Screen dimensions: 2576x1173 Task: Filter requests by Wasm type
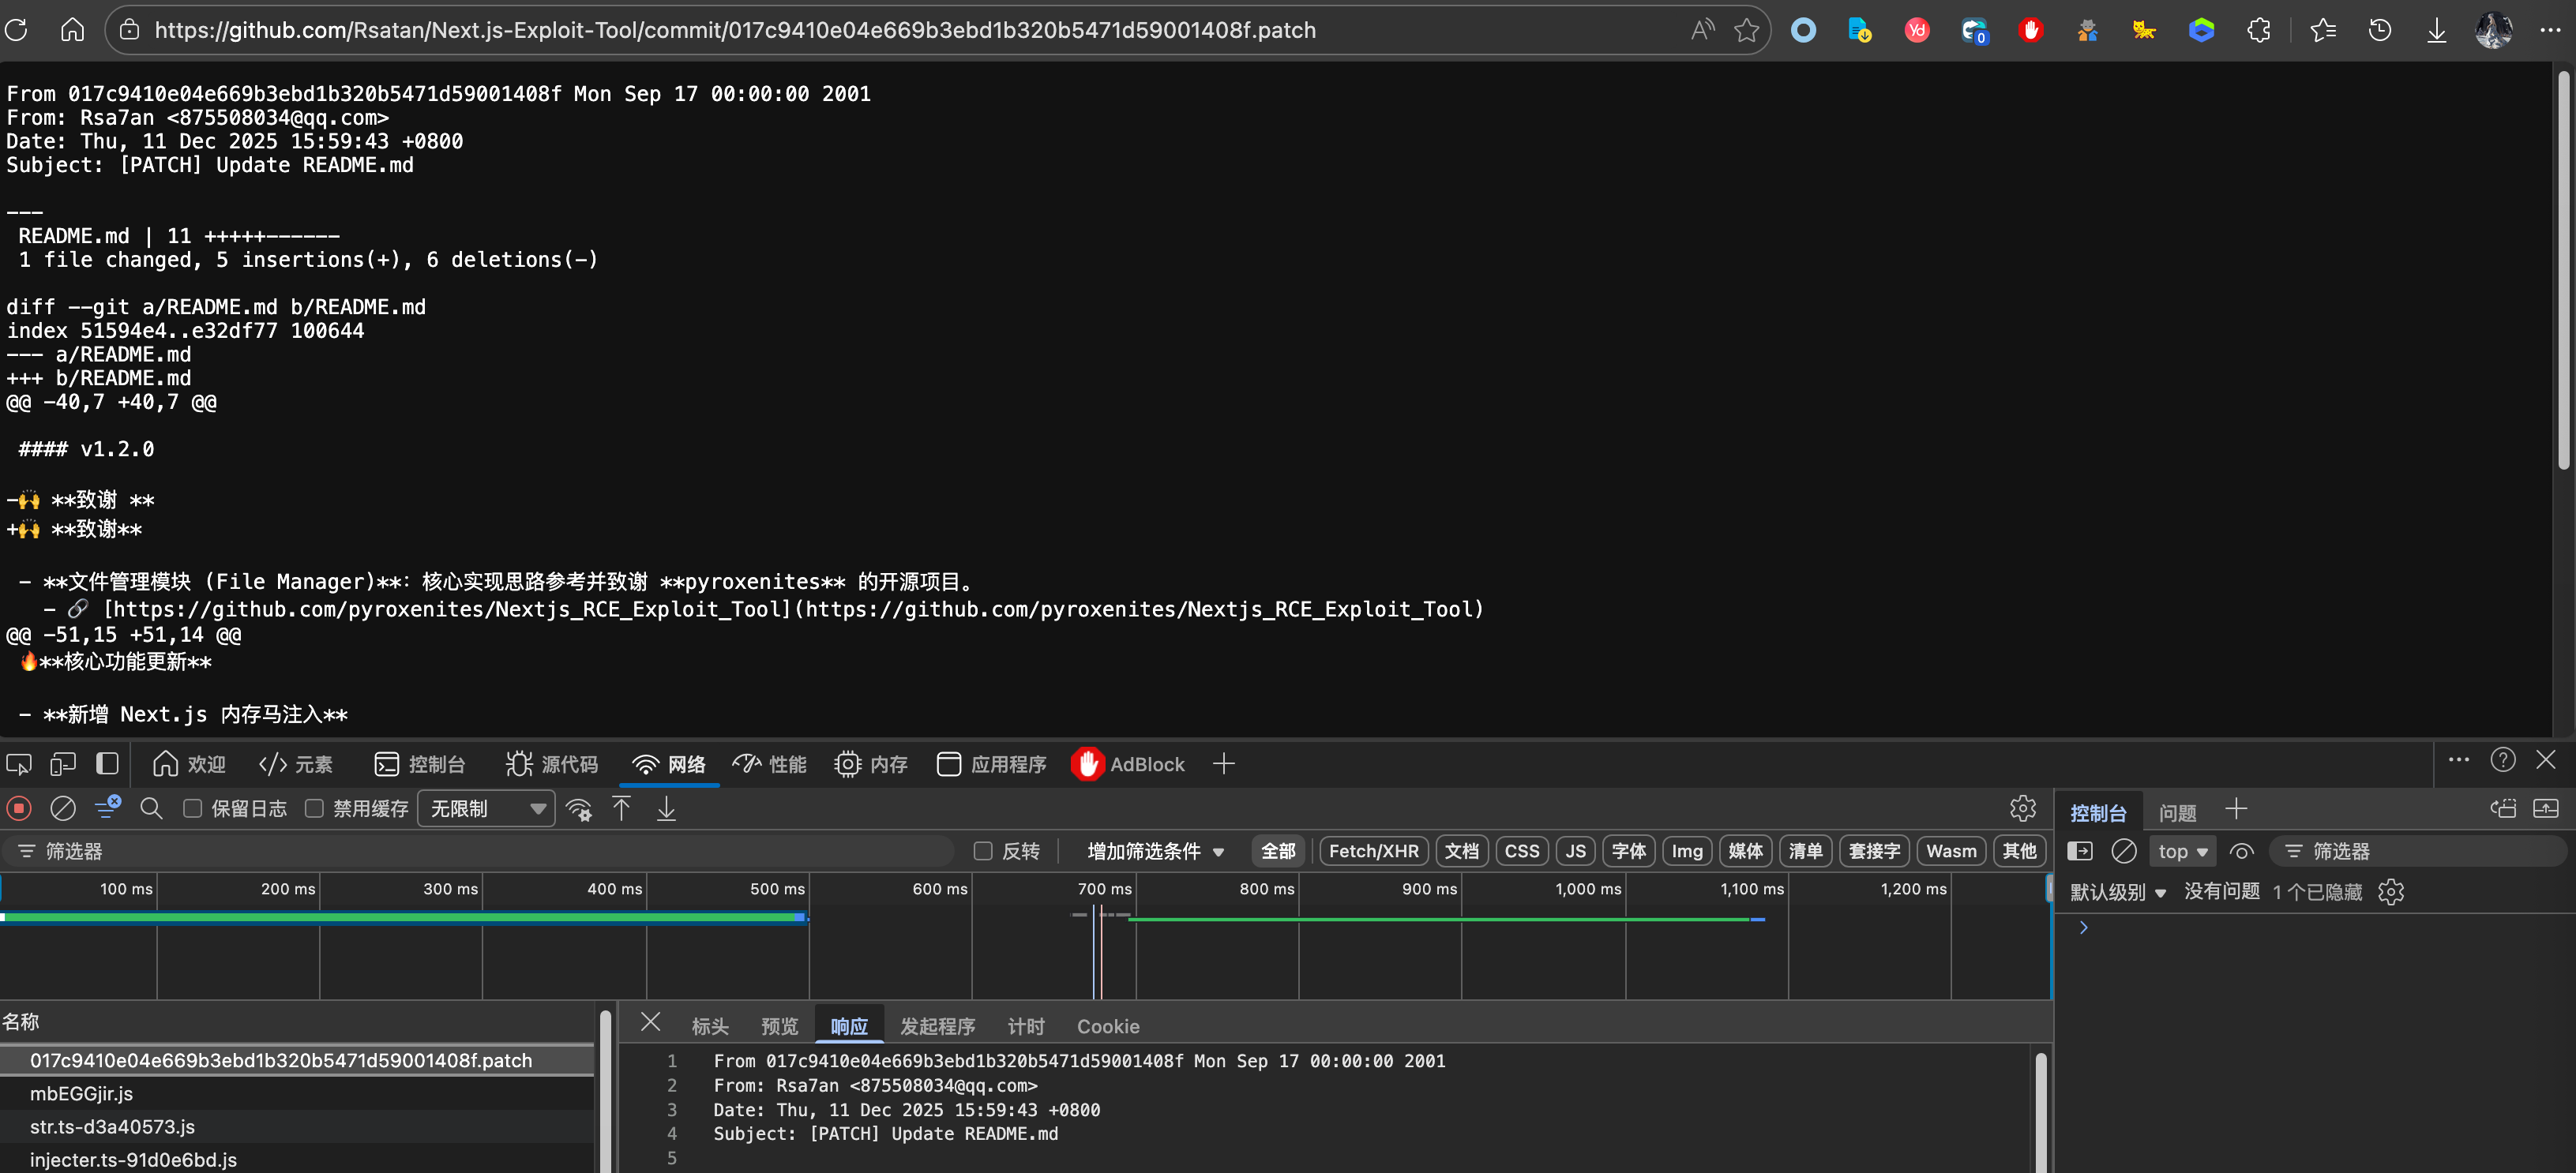coord(1951,851)
